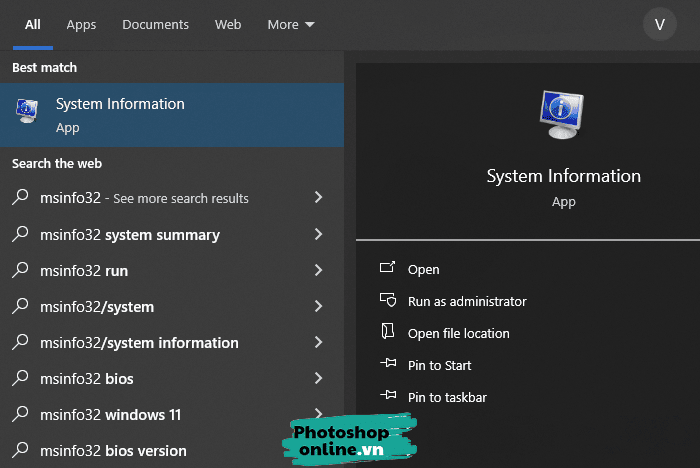The height and width of the screenshot is (468, 700).
Task: Select the msinfo32 windows 11 suggestion
Action: click(110, 415)
